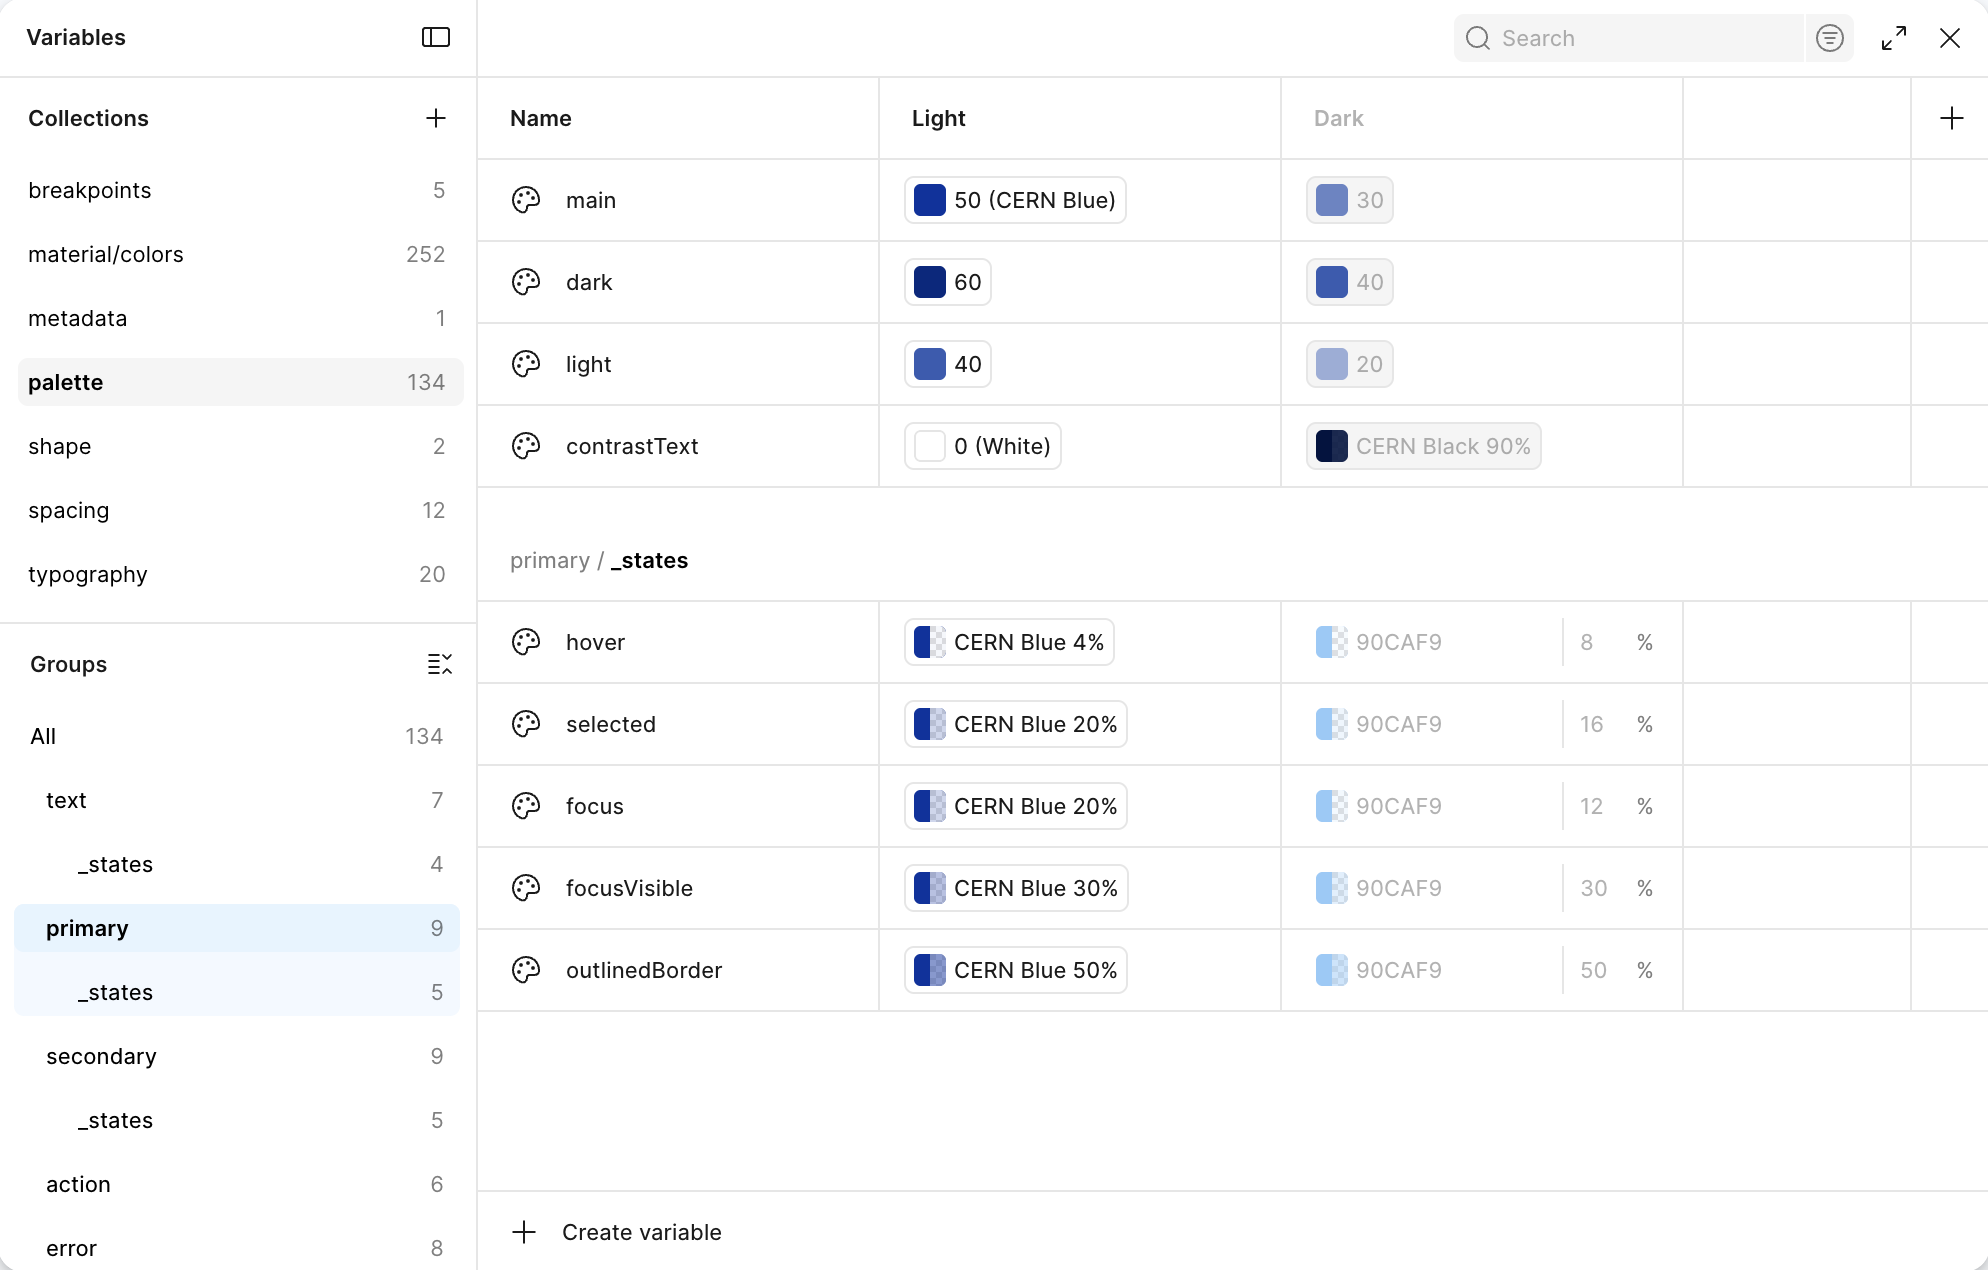
Task: Open the 0 (White) value for contrastText
Action: click(983, 446)
